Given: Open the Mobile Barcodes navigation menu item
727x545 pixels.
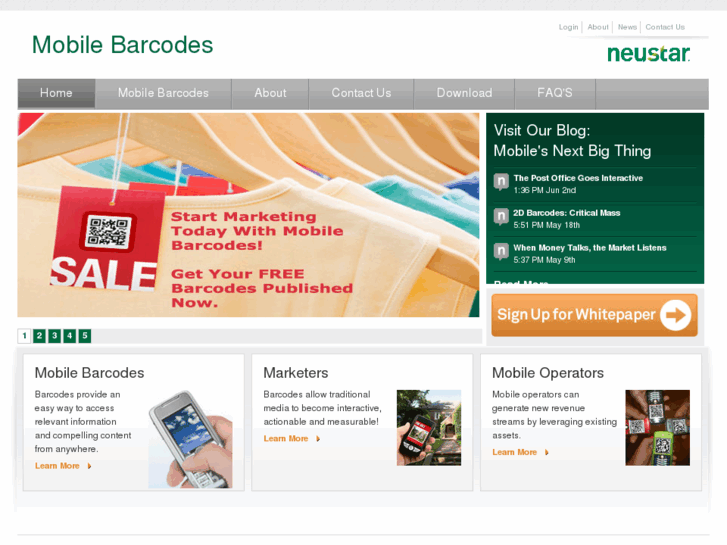Looking at the screenshot, I should [163, 93].
